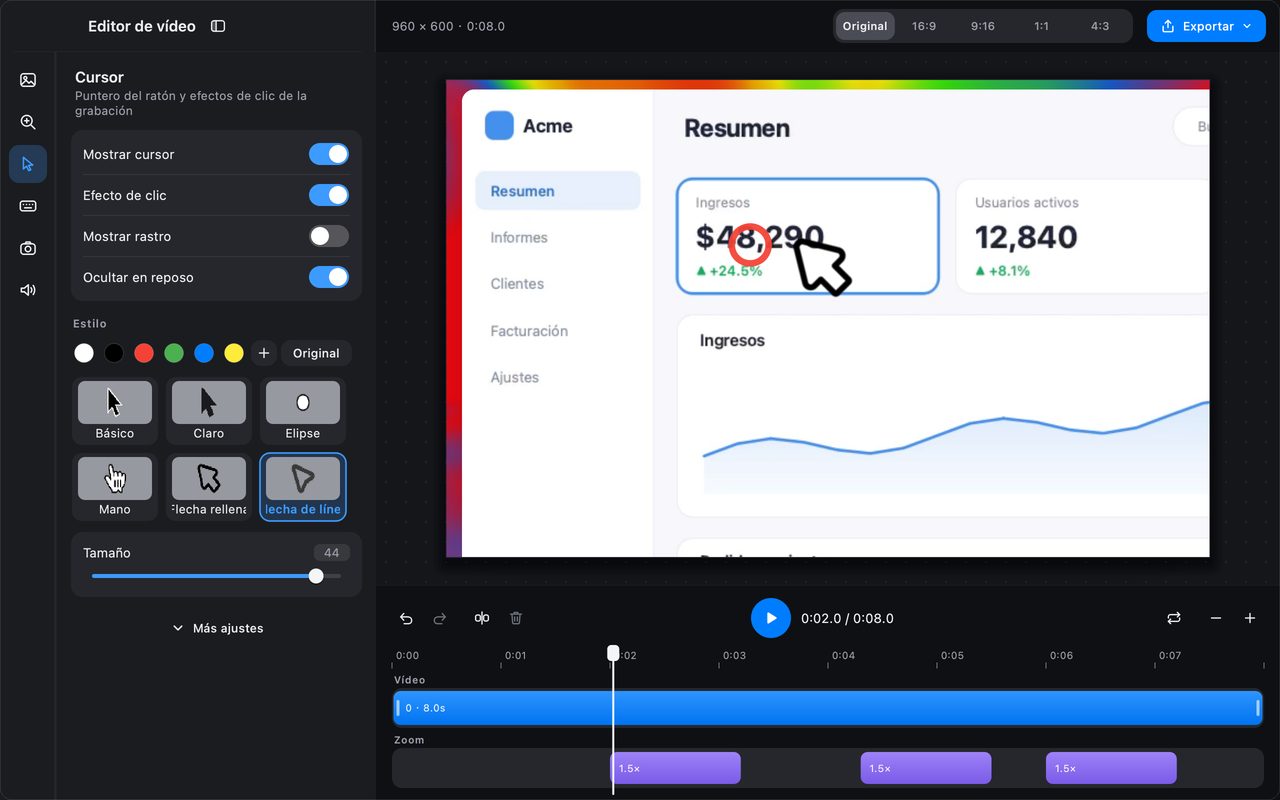Select the Claro cursor style

pyautogui.click(x=209, y=411)
